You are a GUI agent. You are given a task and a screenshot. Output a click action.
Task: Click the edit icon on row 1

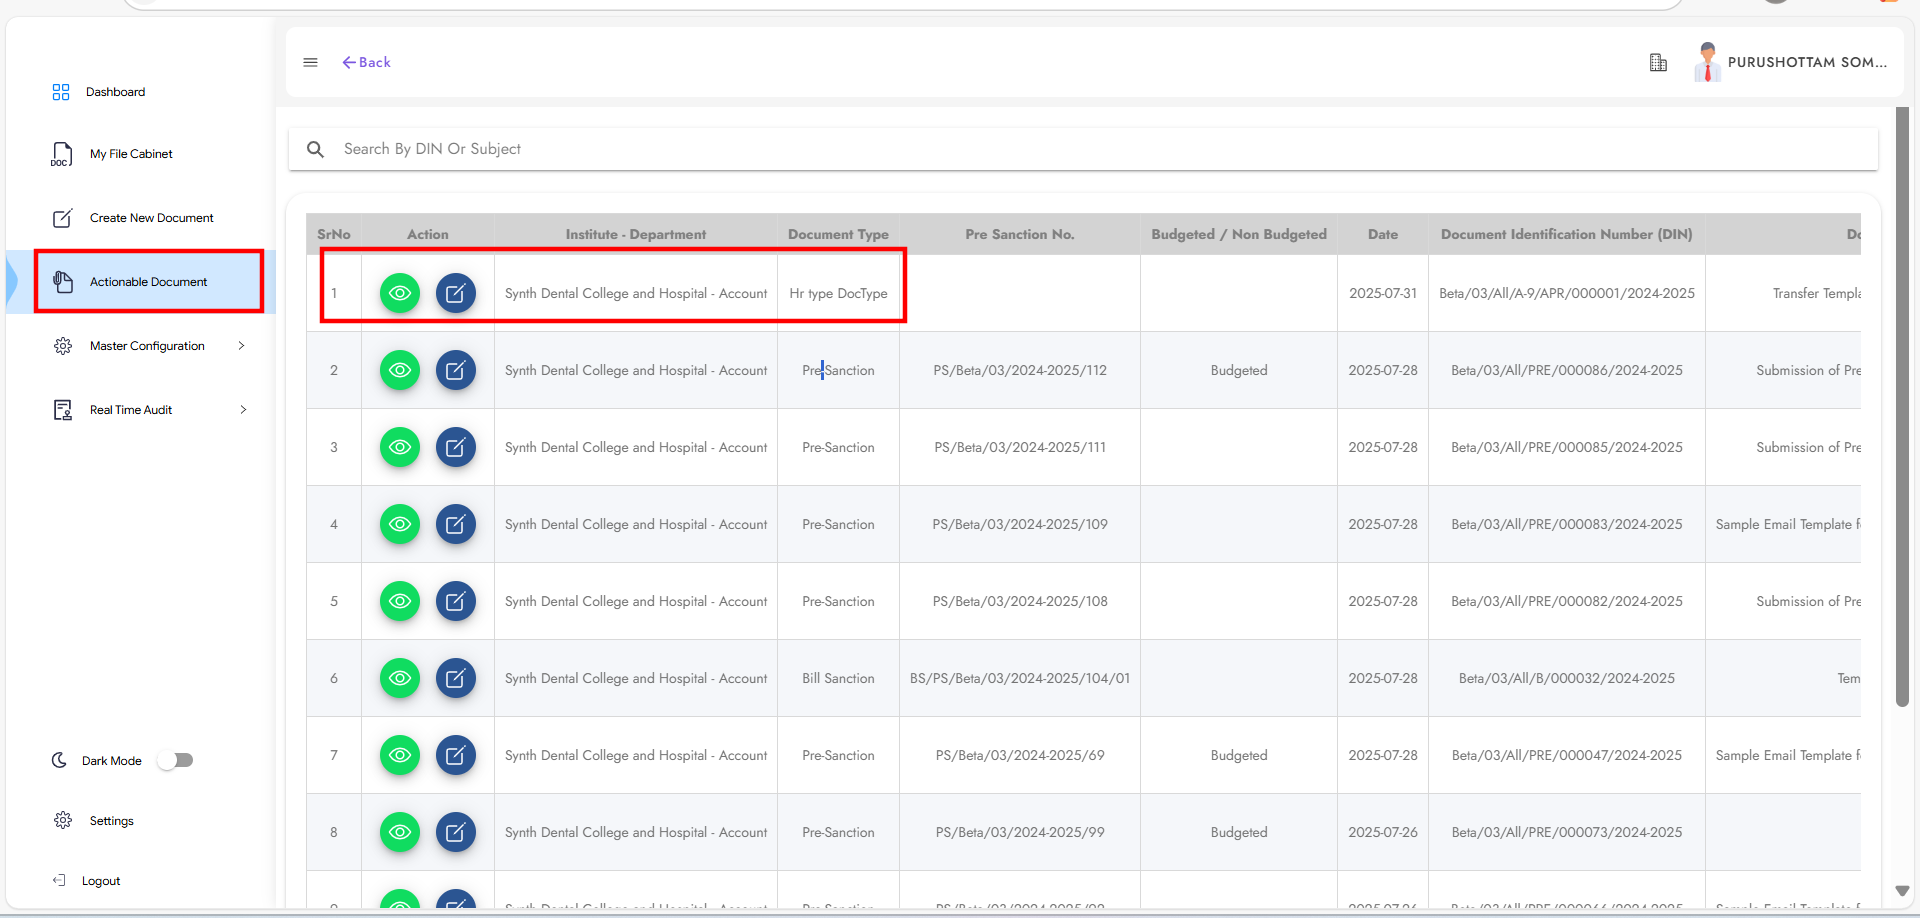pyautogui.click(x=456, y=292)
